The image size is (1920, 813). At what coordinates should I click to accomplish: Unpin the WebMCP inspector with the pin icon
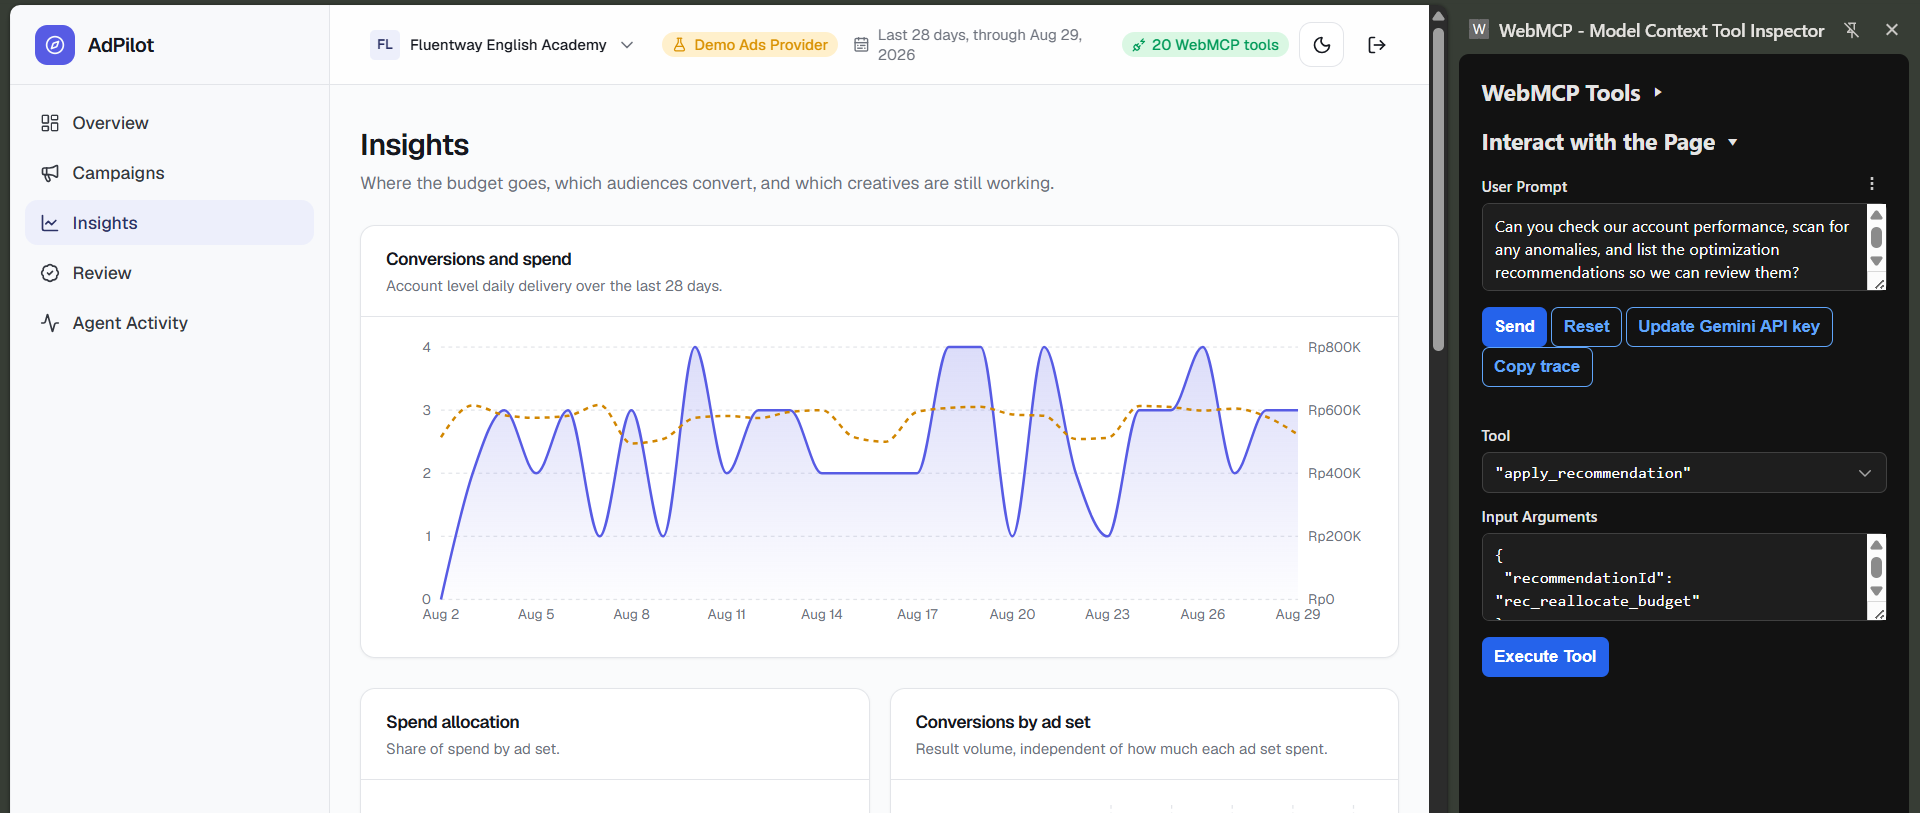point(1852,30)
